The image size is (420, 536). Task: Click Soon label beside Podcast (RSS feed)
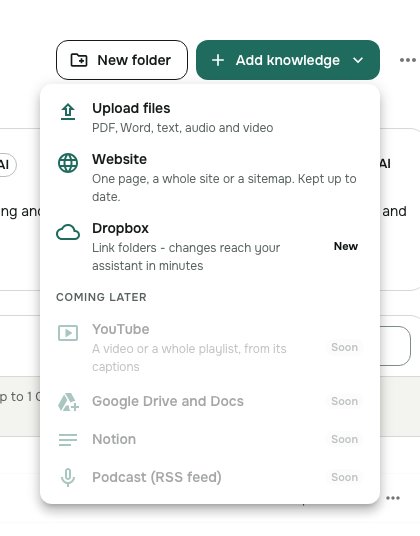click(344, 477)
